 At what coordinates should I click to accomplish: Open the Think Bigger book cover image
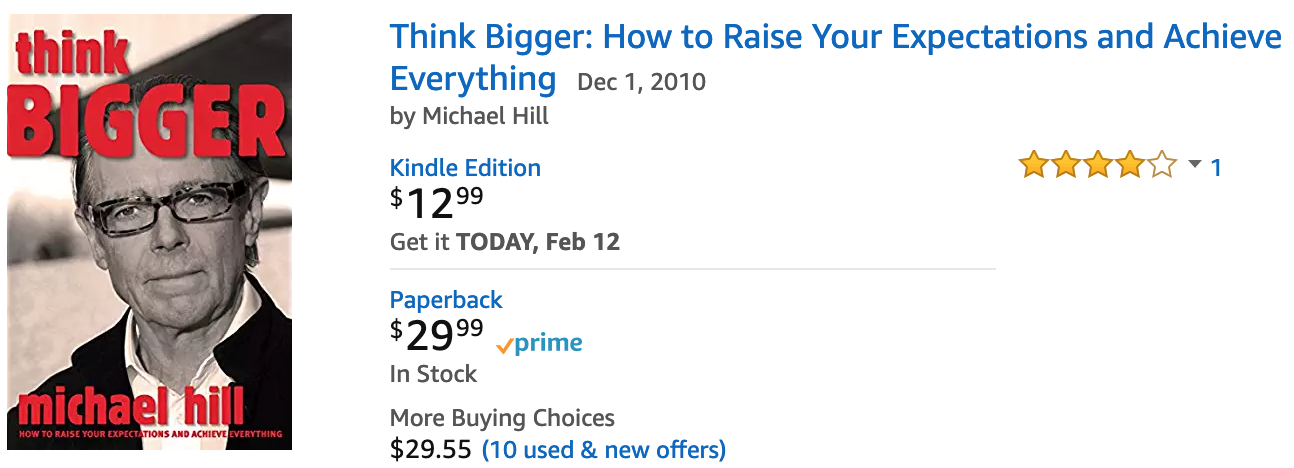click(x=150, y=231)
